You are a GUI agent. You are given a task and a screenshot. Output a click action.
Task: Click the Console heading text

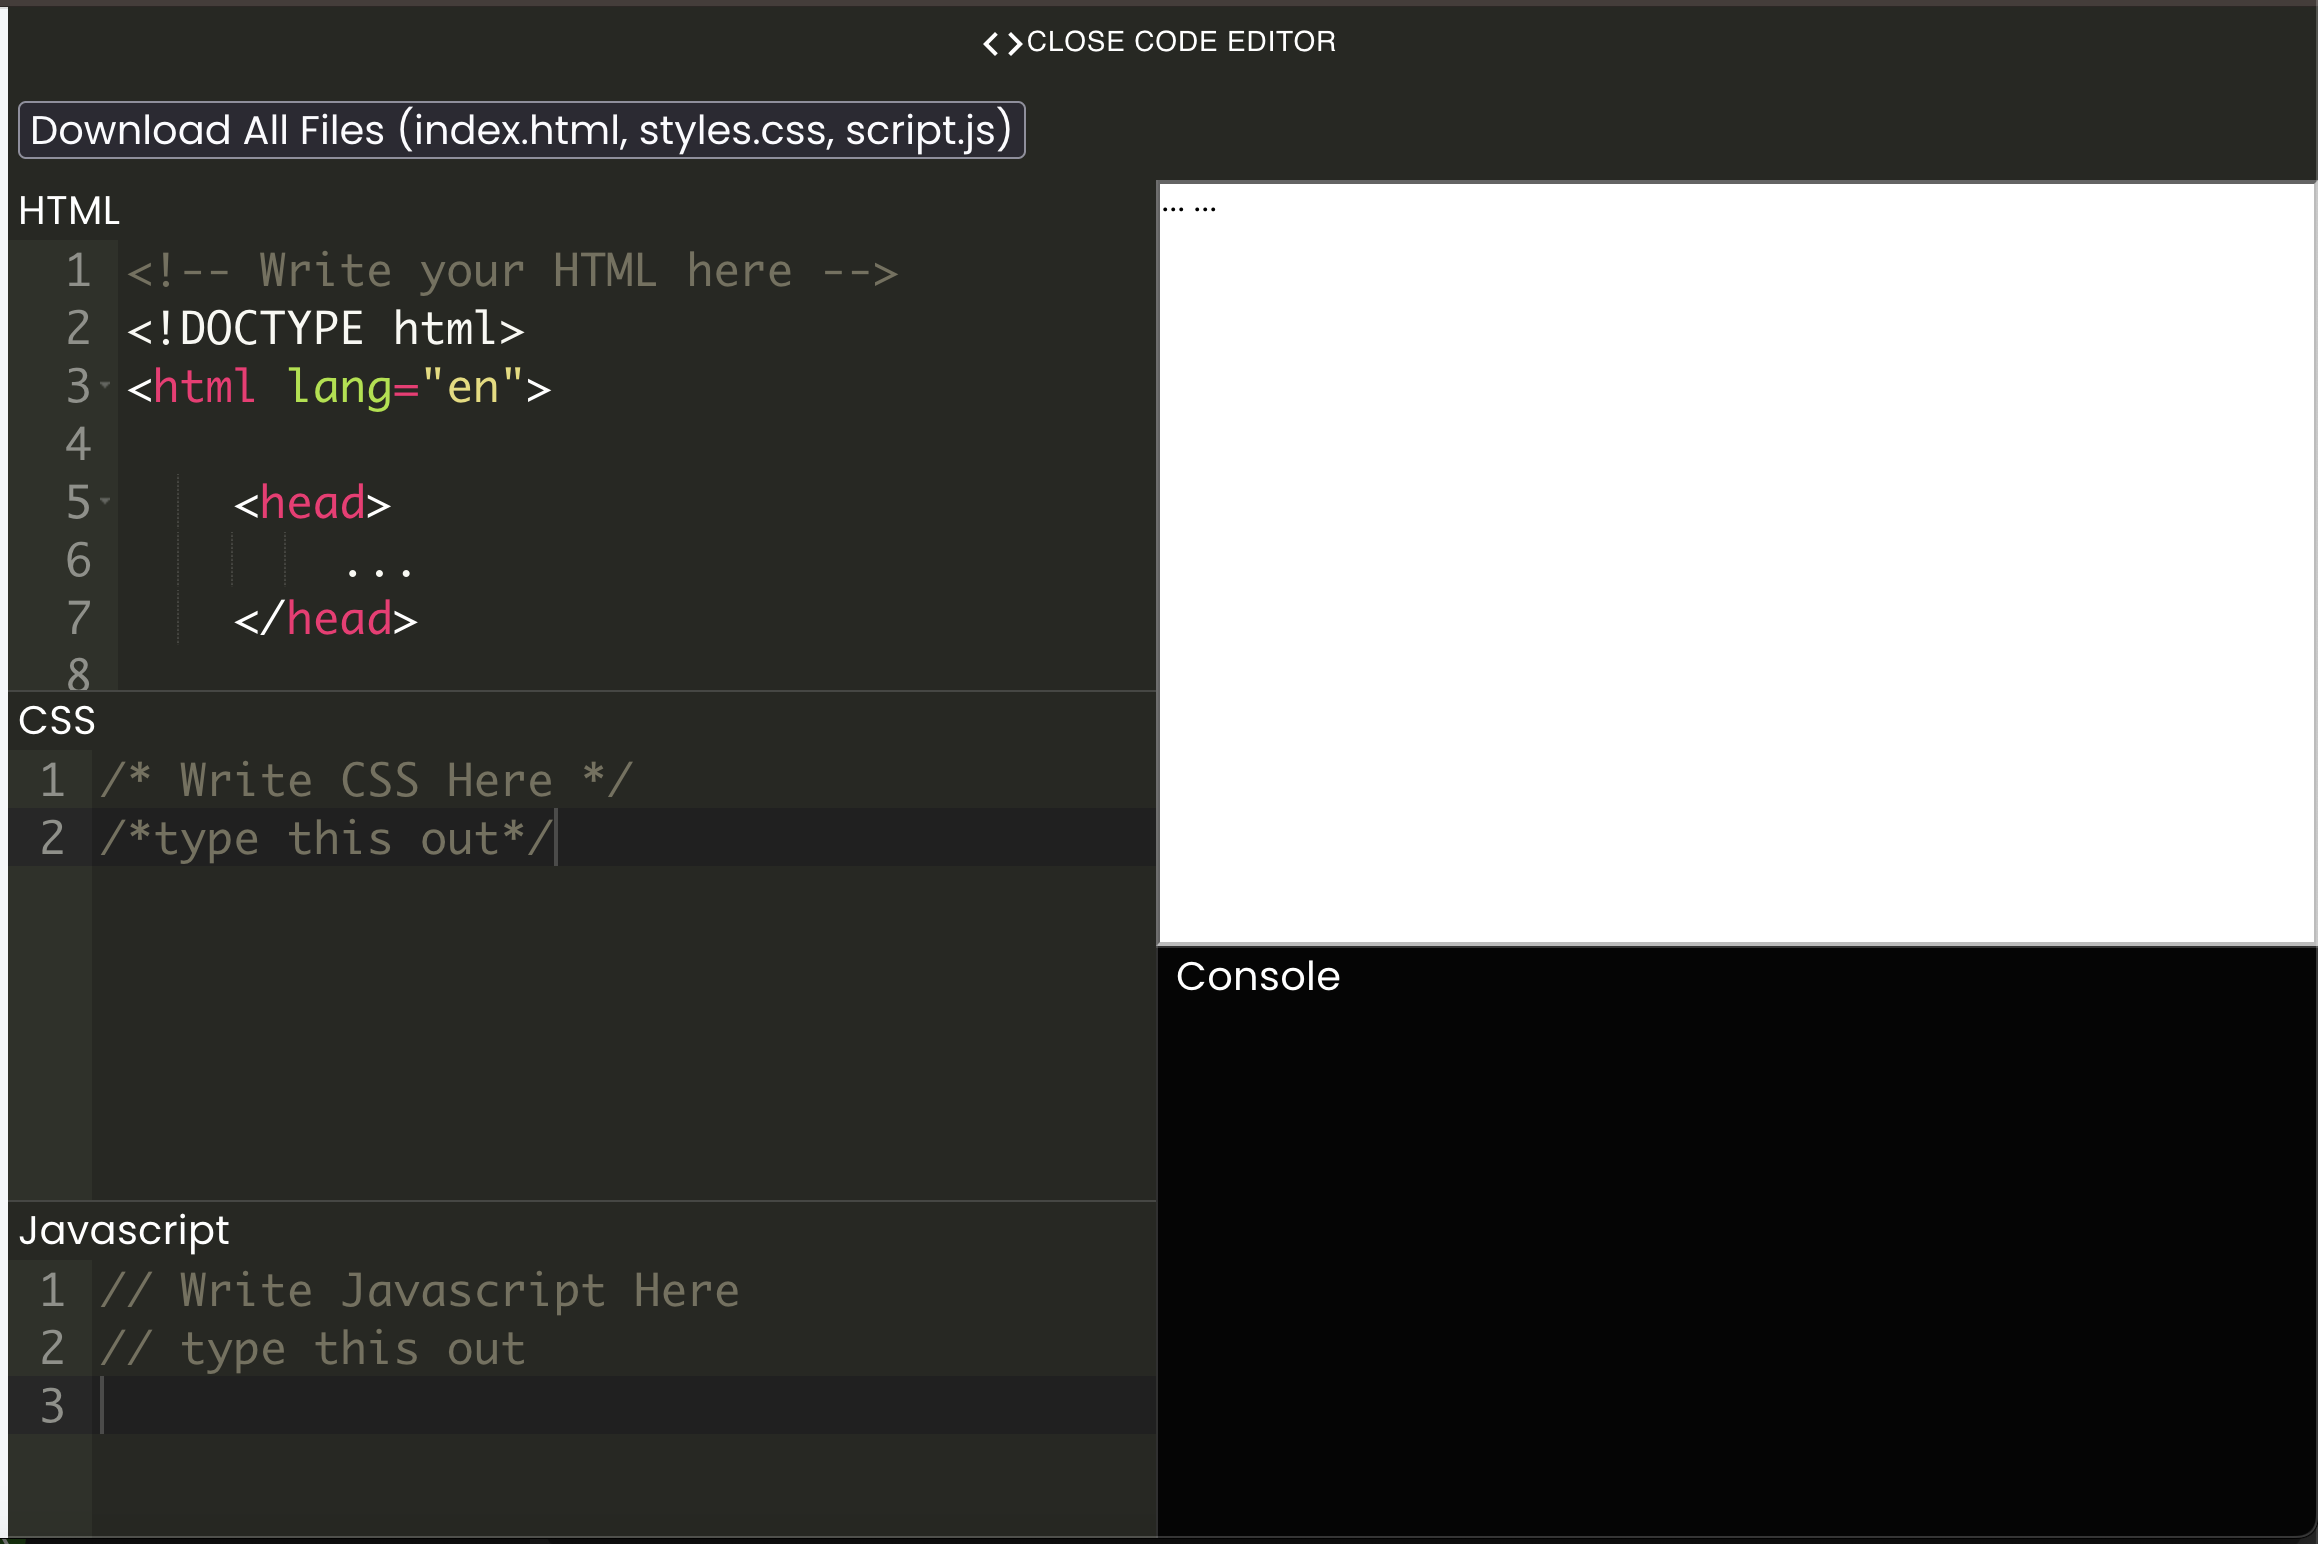tap(1257, 976)
